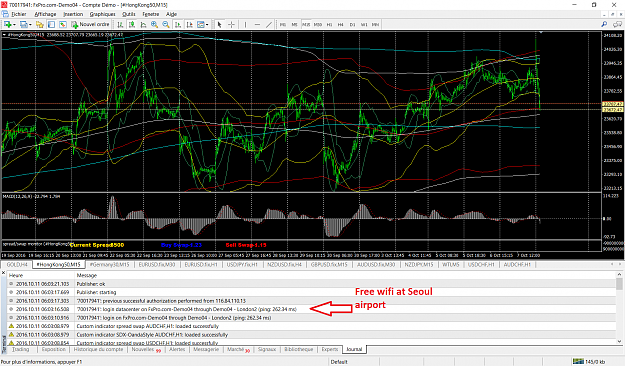Switch timeframe to M15
This screenshot has height=366, width=625.
point(306,25)
